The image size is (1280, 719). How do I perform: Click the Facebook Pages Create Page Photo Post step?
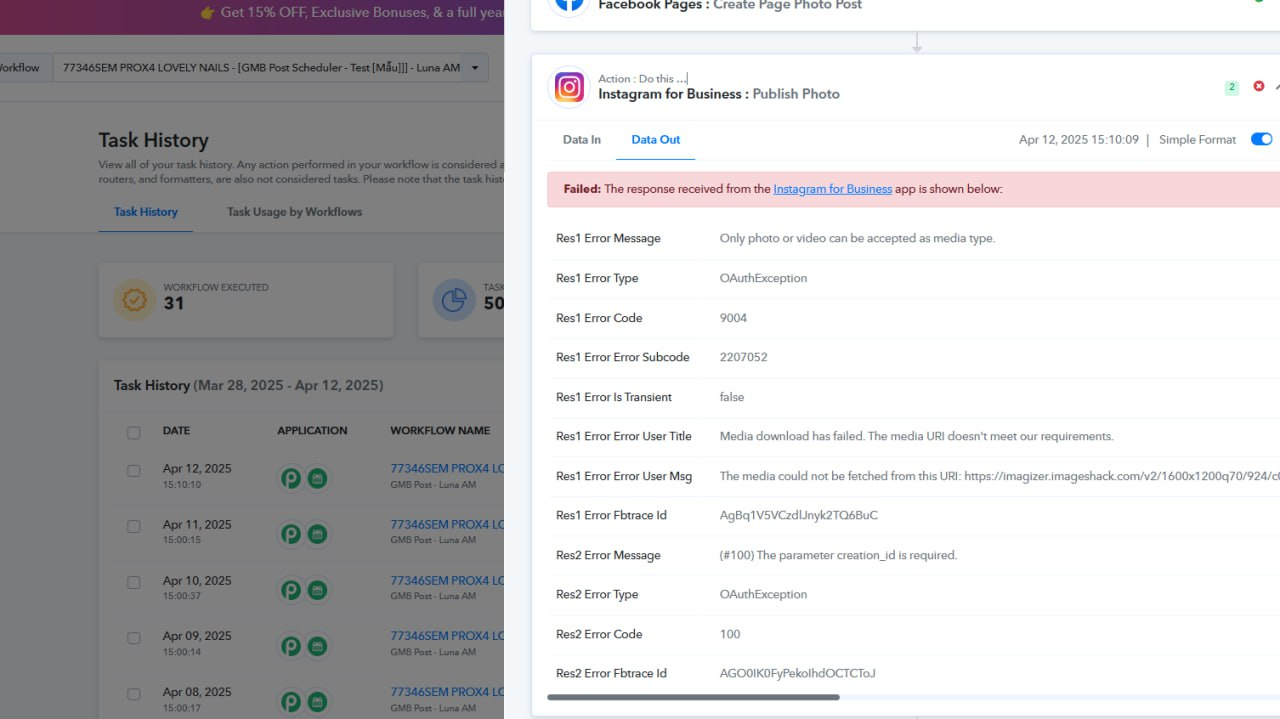pos(730,5)
